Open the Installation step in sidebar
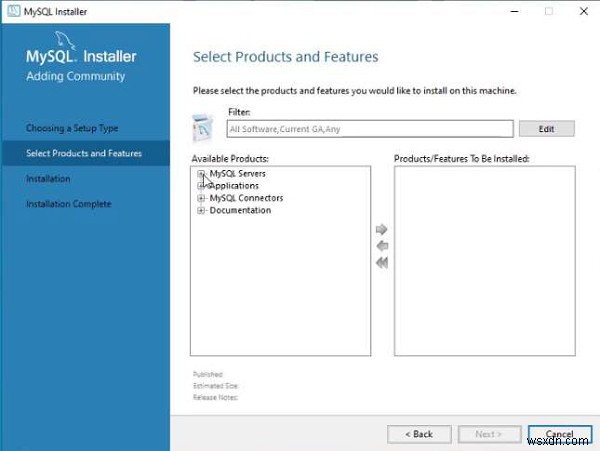The height and width of the screenshot is (451, 600). (48, 179)
